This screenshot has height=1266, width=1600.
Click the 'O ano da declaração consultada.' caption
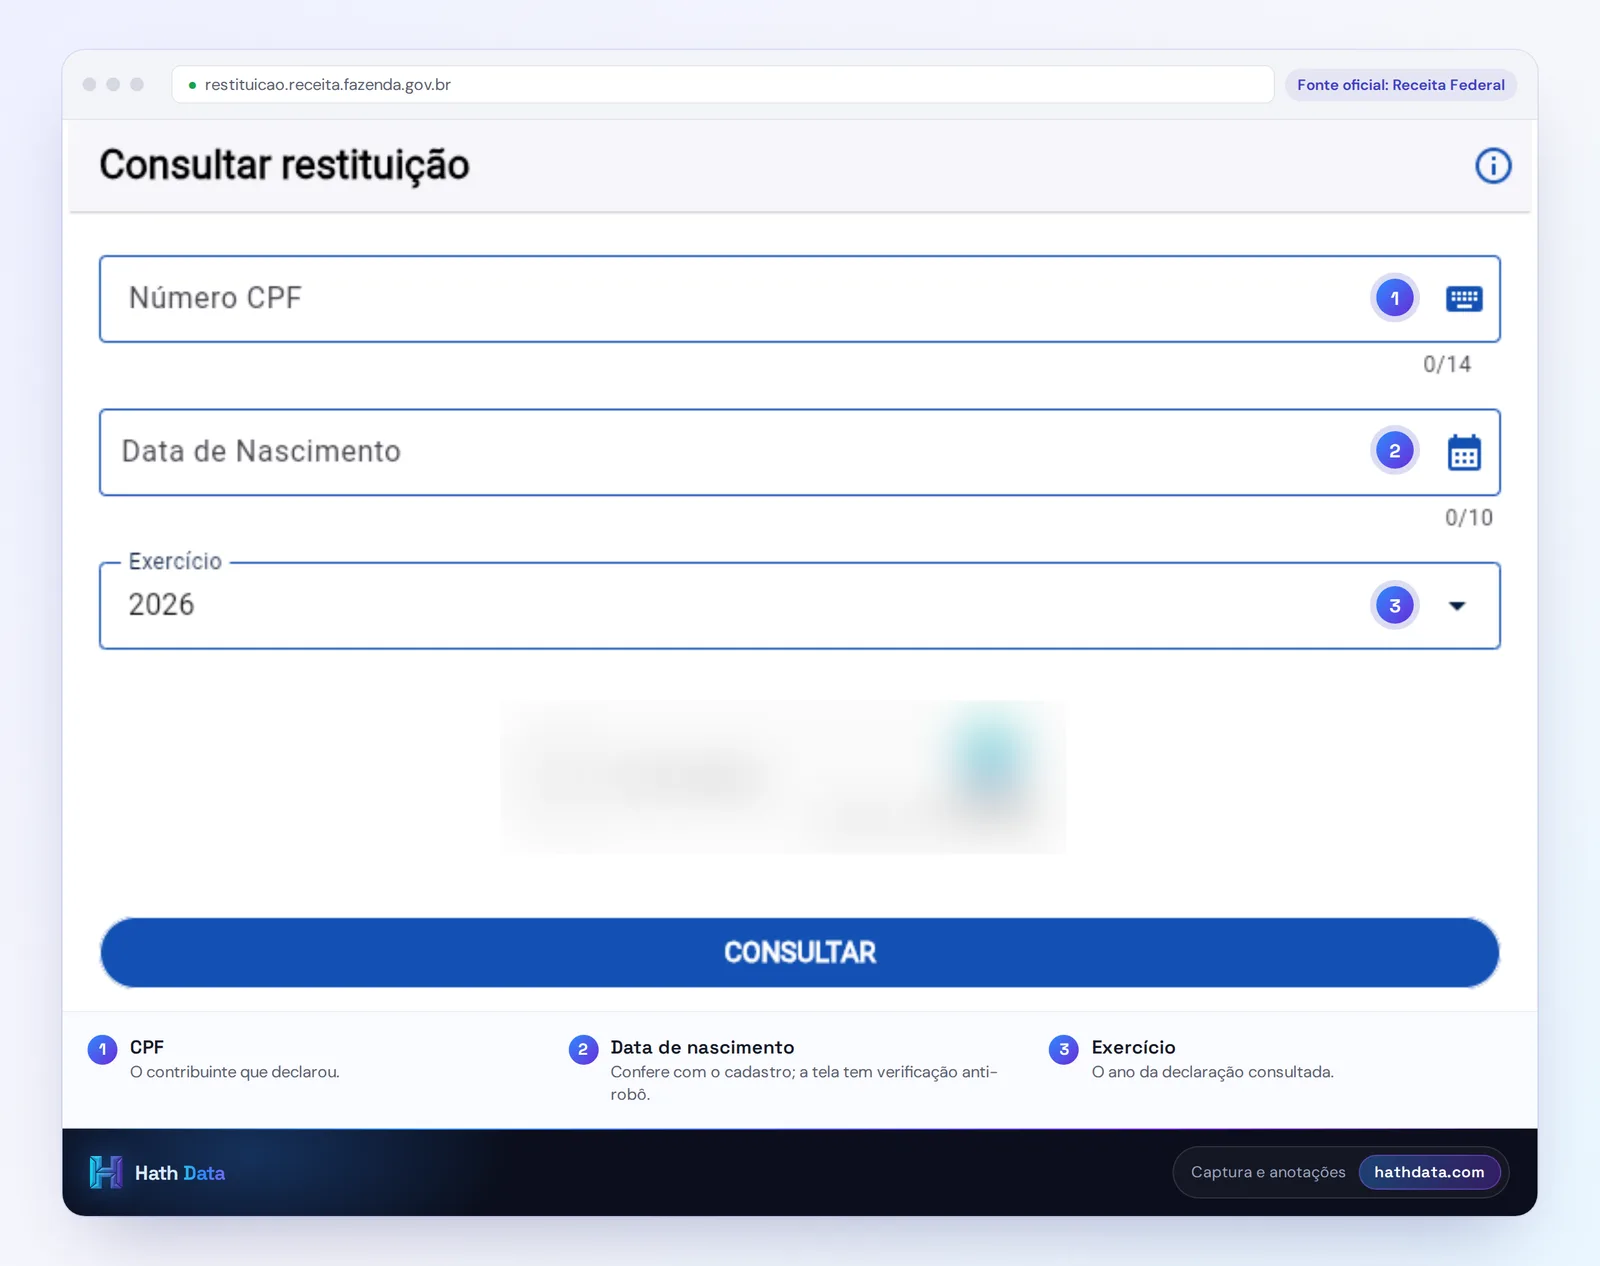[x=1212, y=1072]
